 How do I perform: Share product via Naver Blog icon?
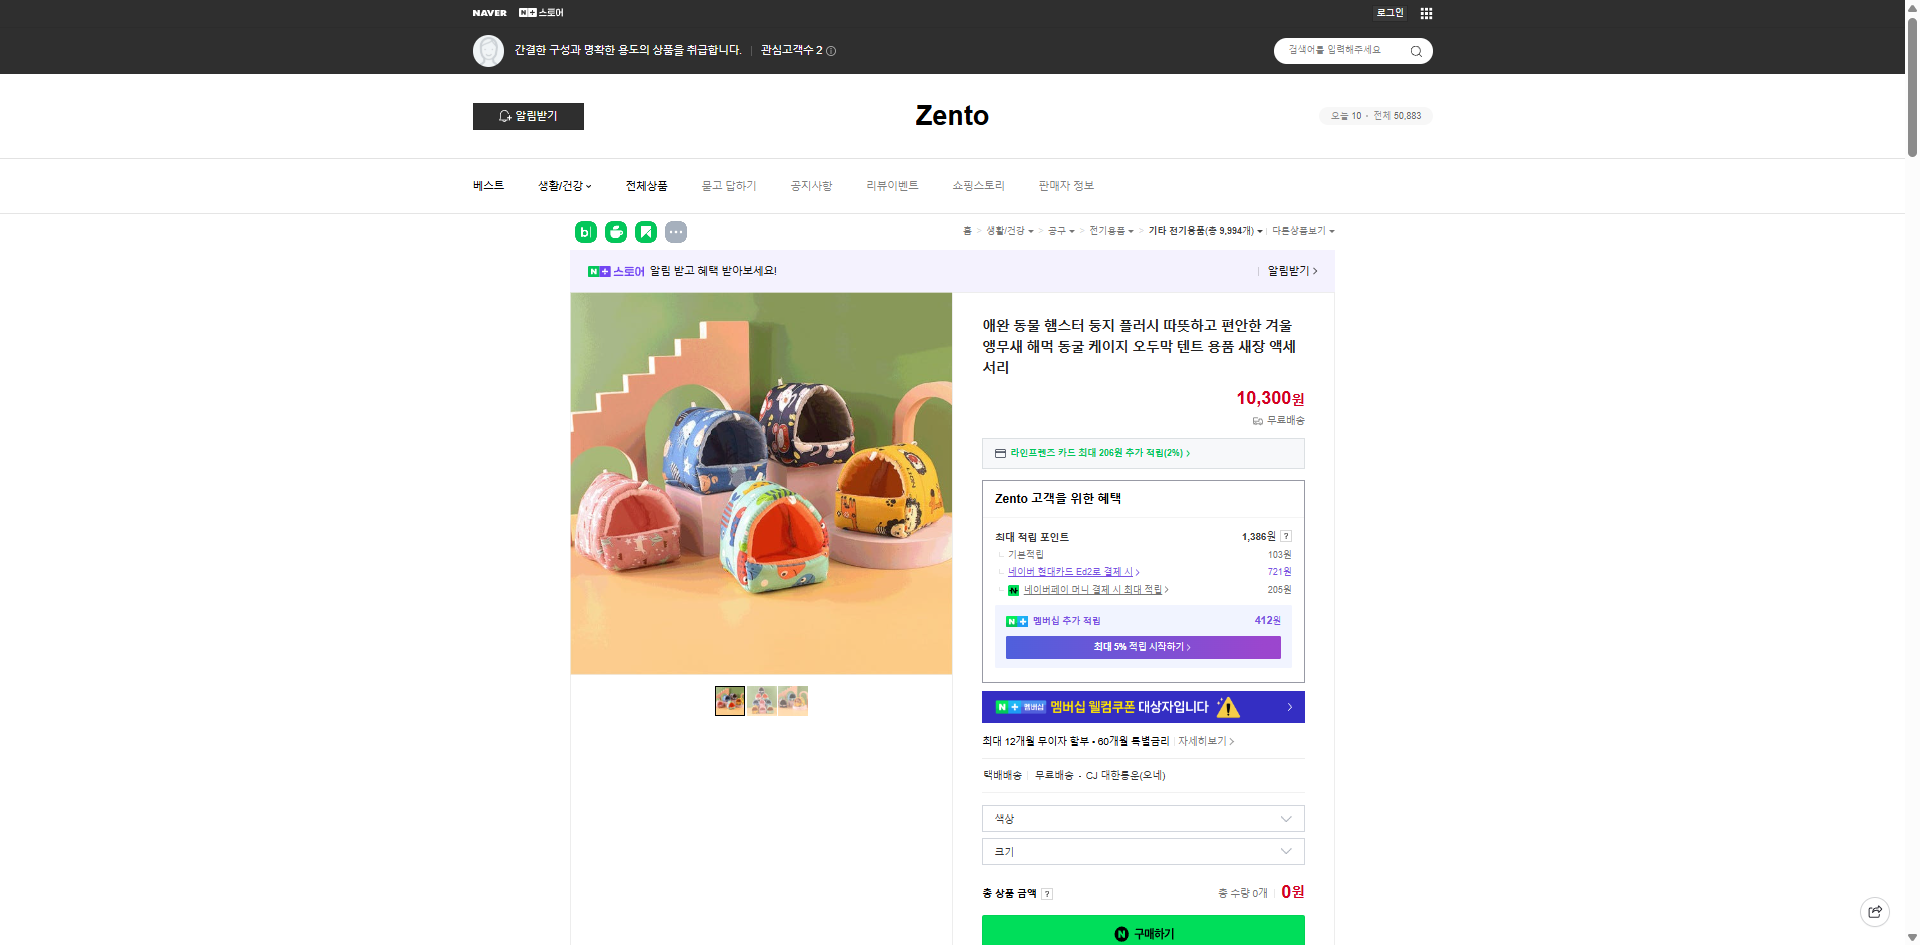[584, 231]
